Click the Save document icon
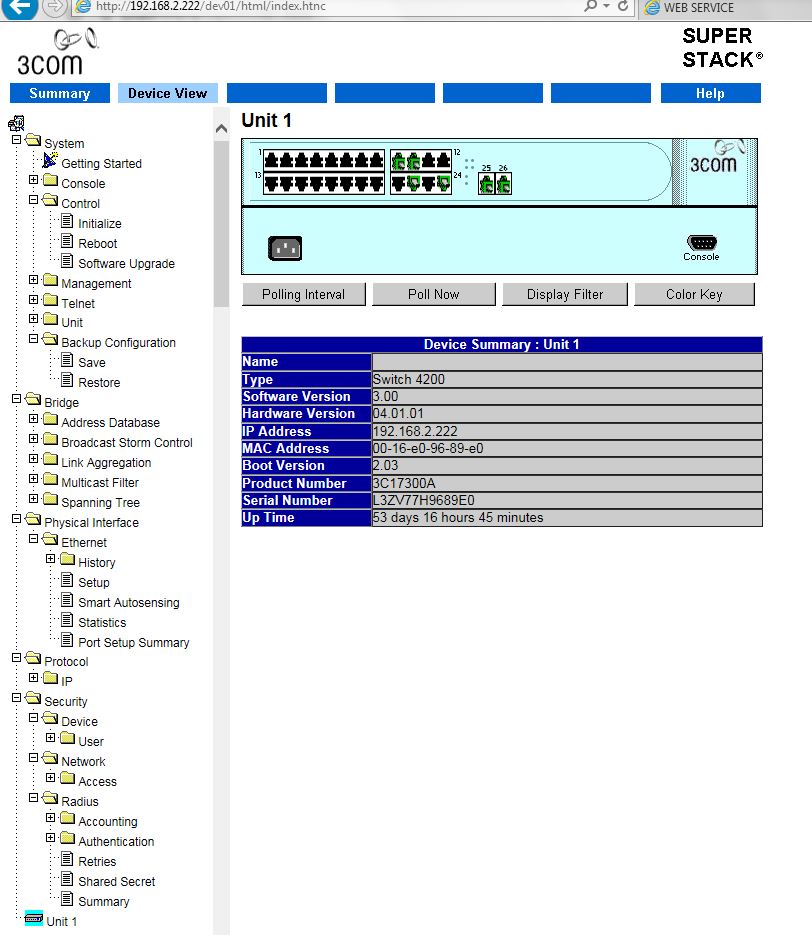This screenshot has height=935, width=812. [x=67, y=360]
